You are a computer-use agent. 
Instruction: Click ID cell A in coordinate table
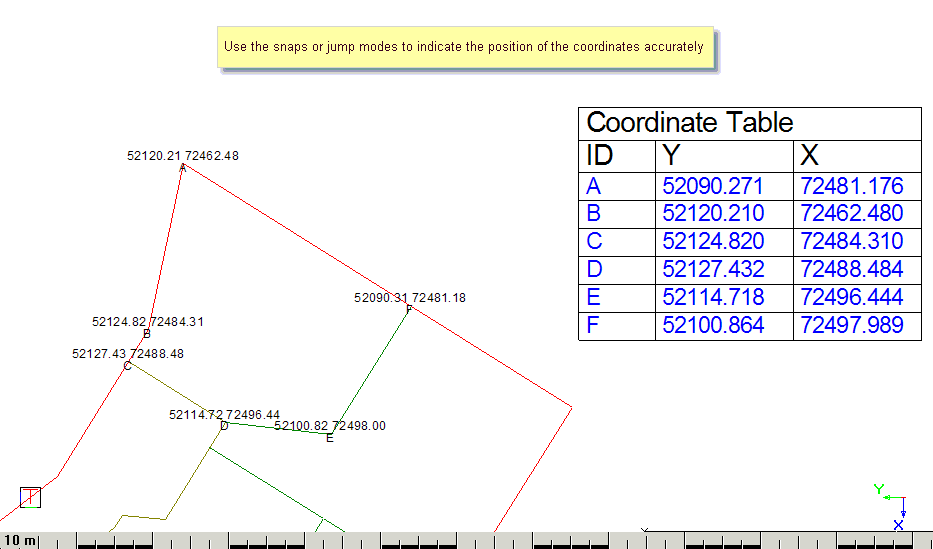click(617, 186)
